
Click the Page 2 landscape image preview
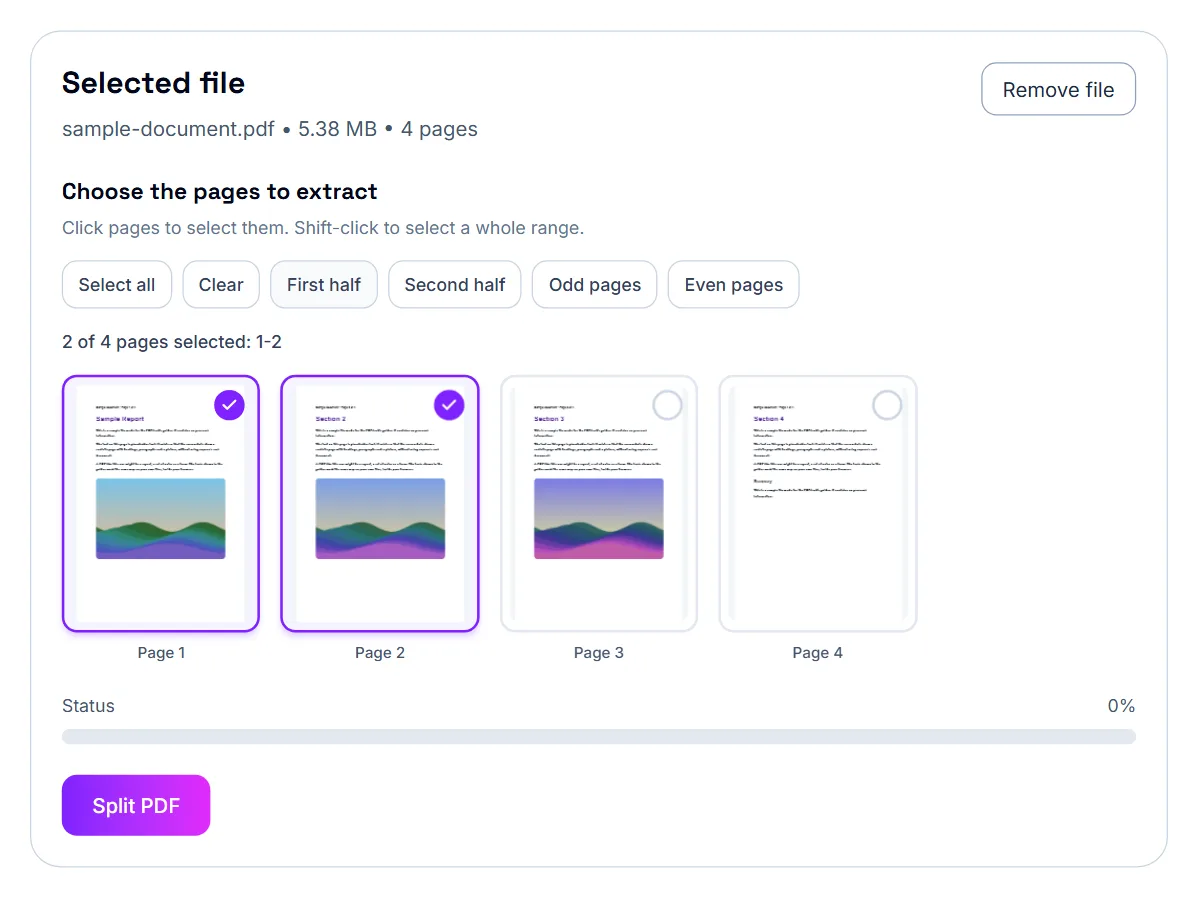point(380,519)
